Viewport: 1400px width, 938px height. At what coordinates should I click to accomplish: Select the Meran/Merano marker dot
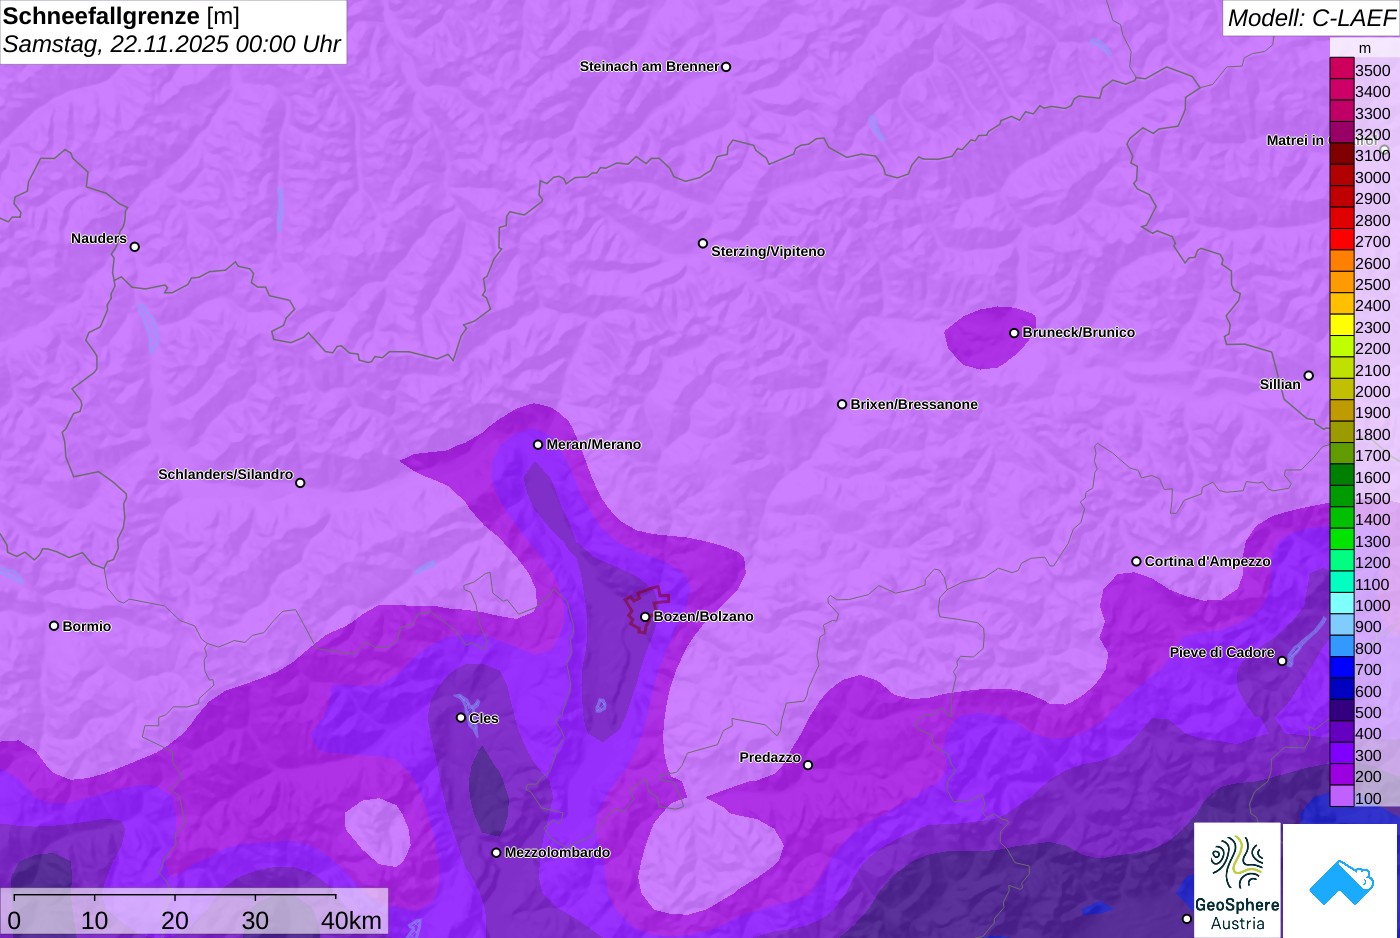[x=538, y=445]
